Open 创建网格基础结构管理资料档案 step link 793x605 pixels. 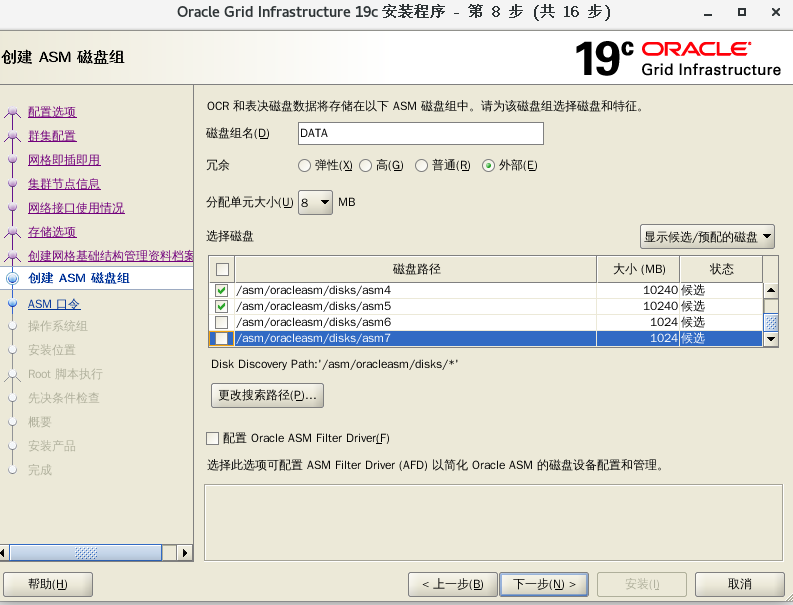(111, 256)
